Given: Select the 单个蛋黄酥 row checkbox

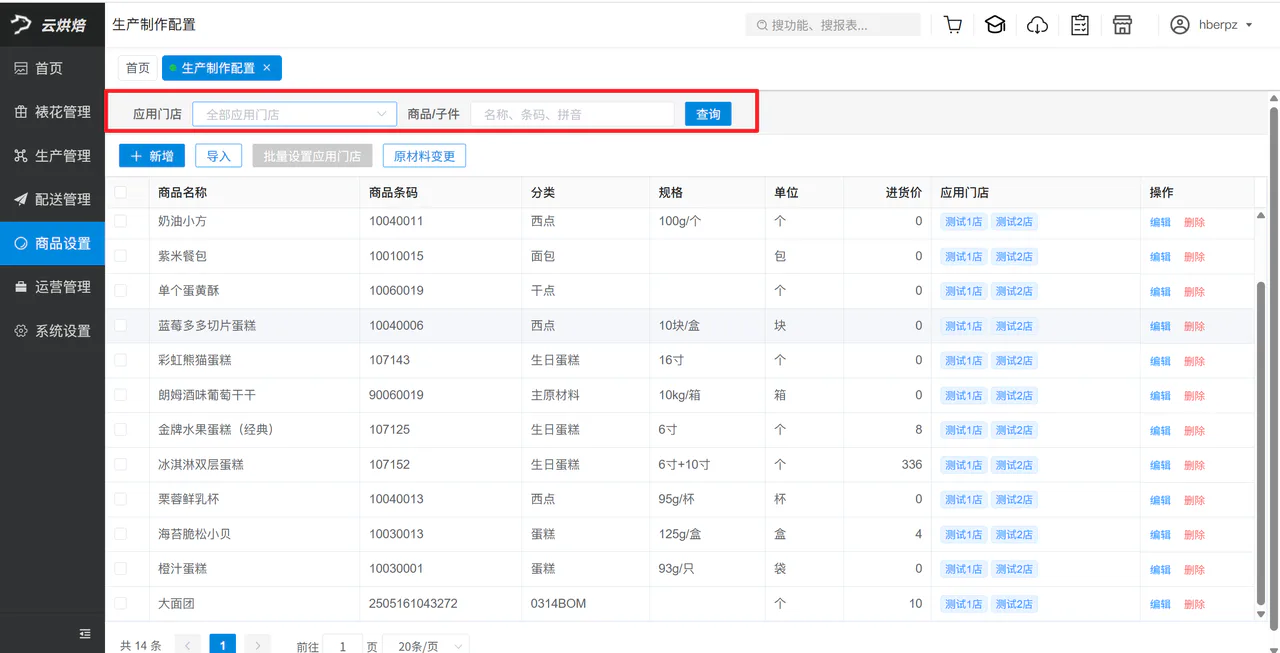Looking at the screenshot, I should pos(121,291).
